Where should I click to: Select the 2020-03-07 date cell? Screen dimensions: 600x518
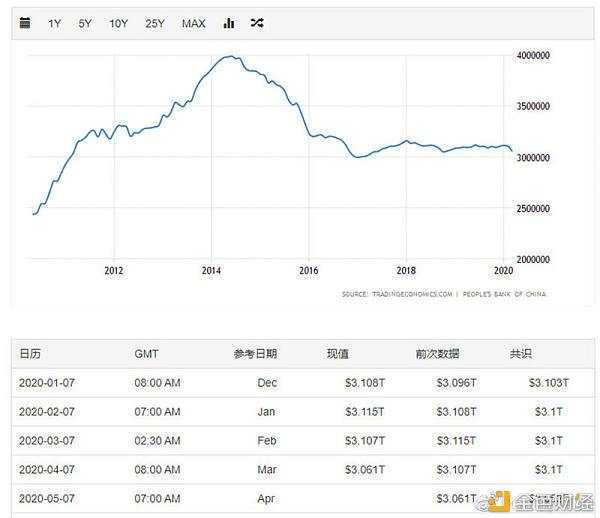47,441
